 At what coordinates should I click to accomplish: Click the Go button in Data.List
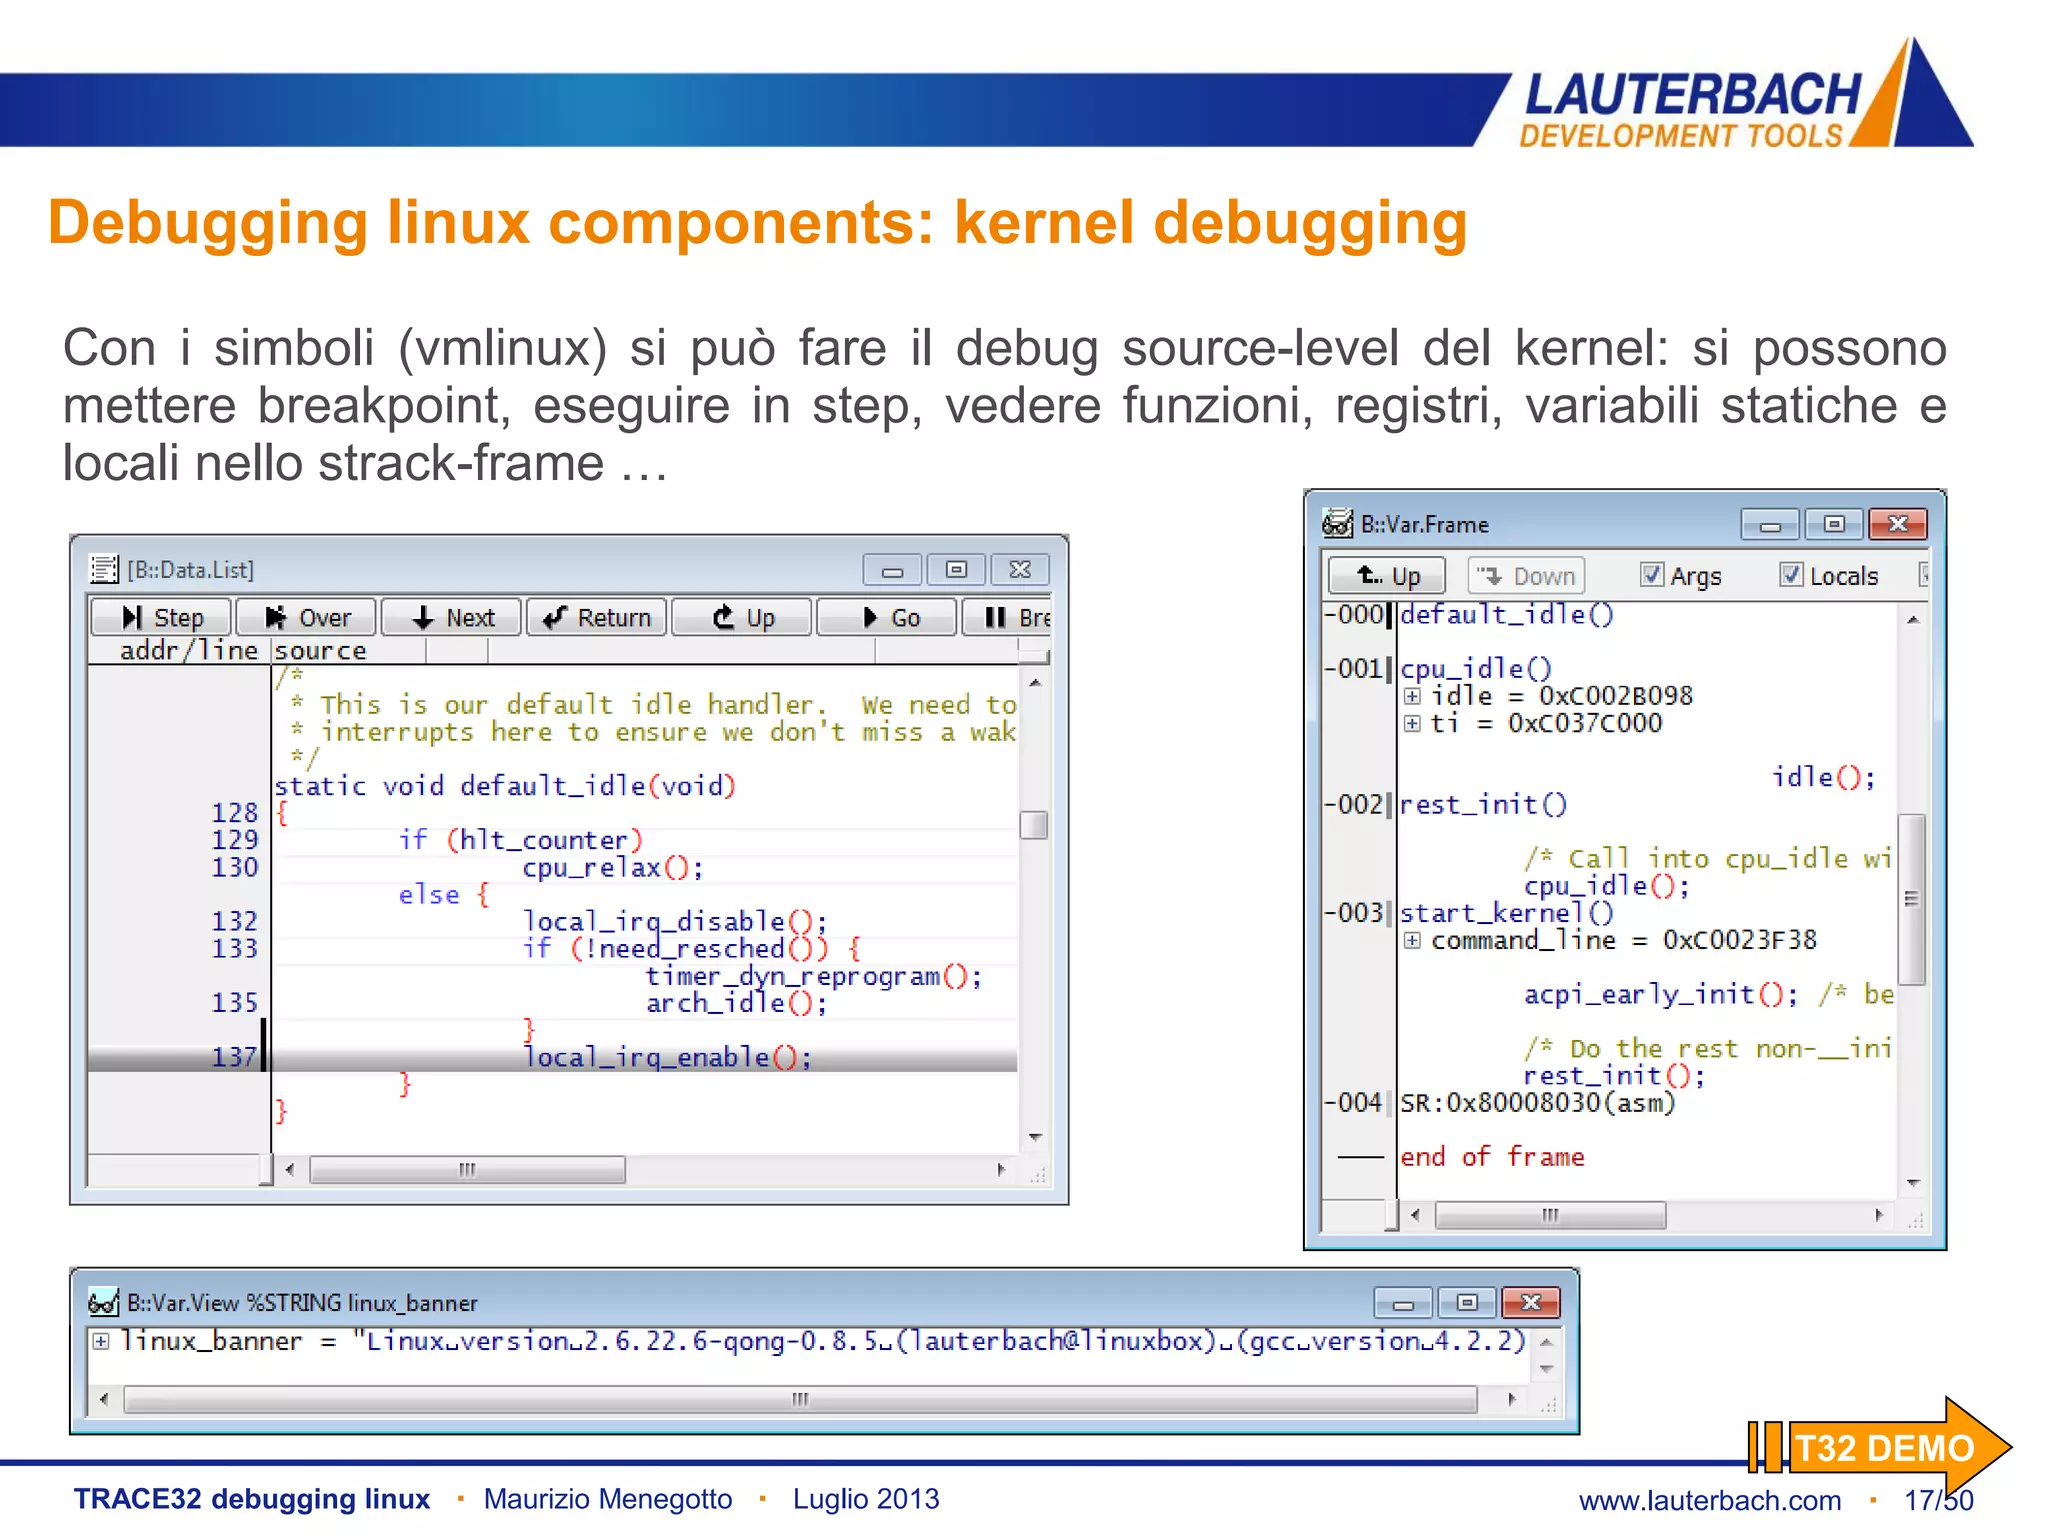pos(887,617)
